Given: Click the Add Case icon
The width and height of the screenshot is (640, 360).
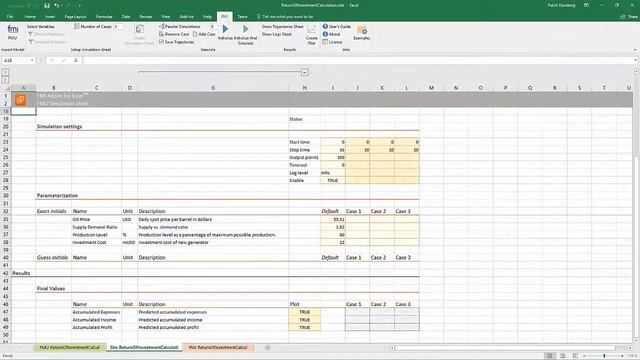Looking at the screenshot, I should pos(195,34).
